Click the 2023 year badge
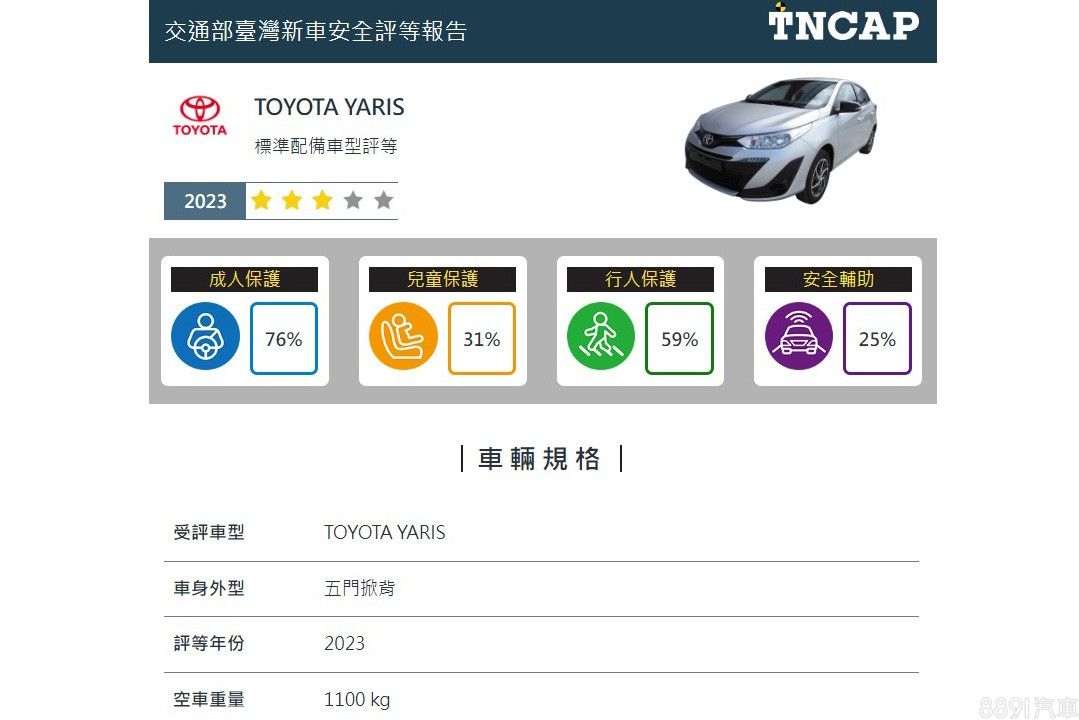The image size is (1079, 720). pyautogui.click(x=205, y=201)
